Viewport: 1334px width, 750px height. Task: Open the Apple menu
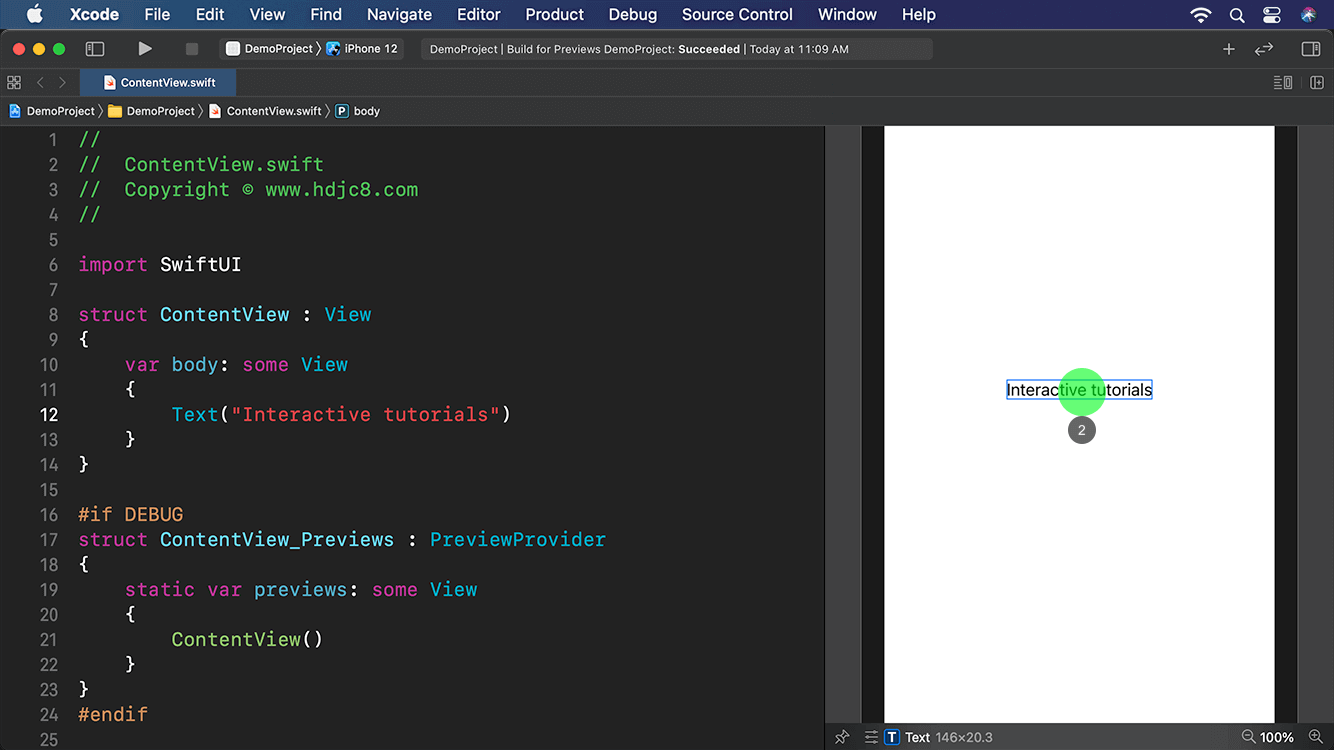(x=34, y=14)
